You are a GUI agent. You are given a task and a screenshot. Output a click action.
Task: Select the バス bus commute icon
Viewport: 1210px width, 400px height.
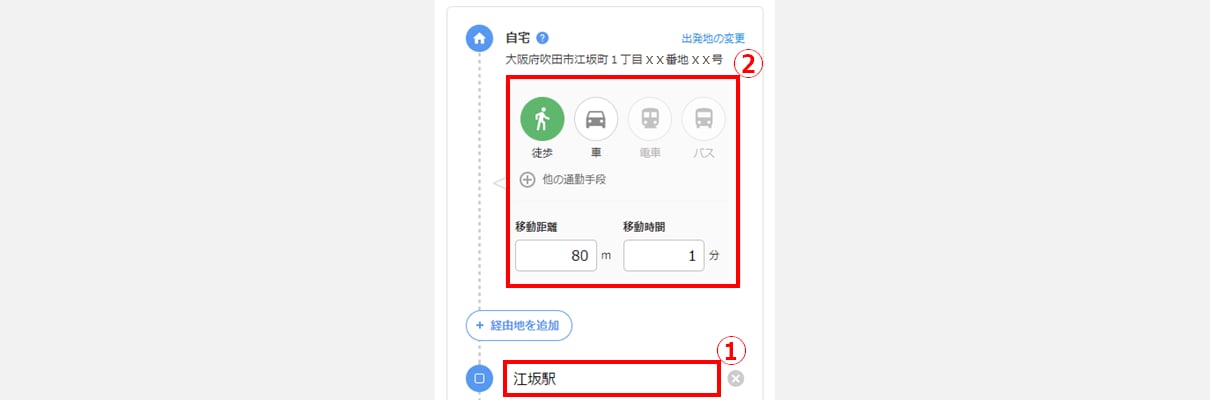[x=704, y=119]
